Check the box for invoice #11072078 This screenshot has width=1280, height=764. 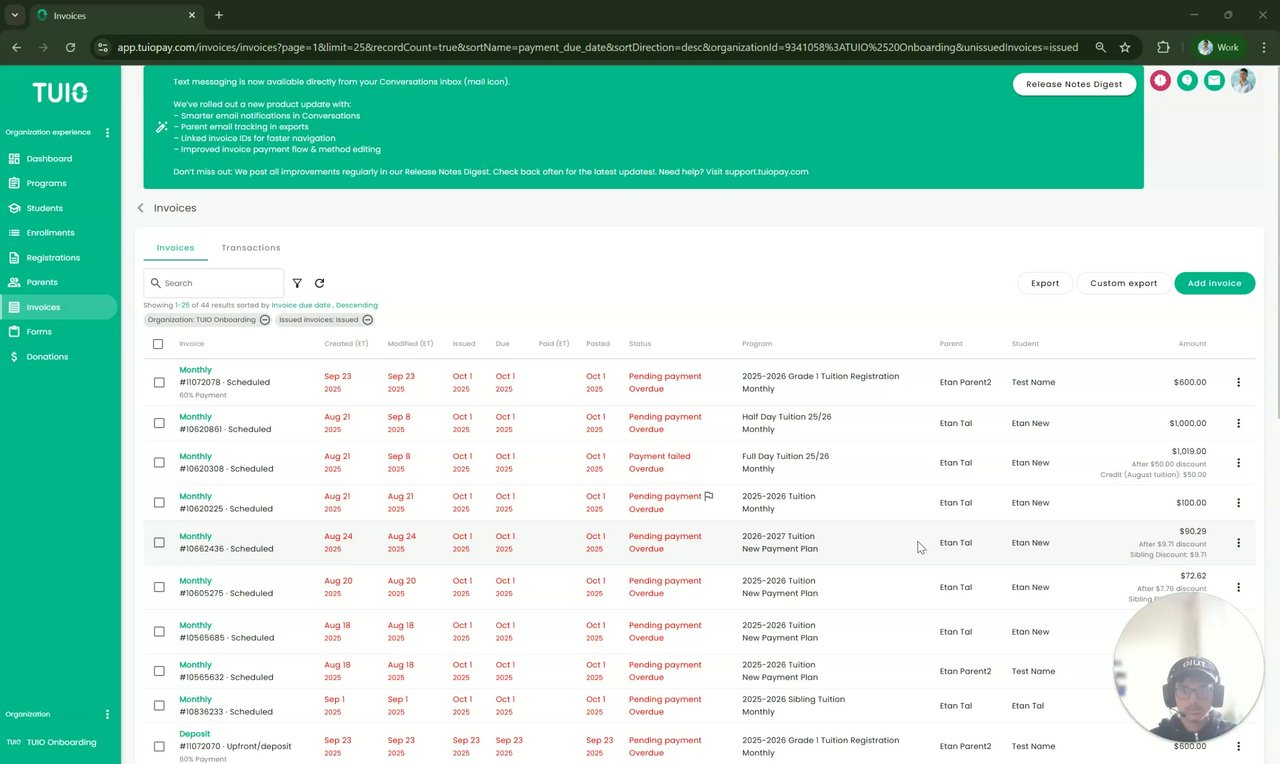[159, 382]
